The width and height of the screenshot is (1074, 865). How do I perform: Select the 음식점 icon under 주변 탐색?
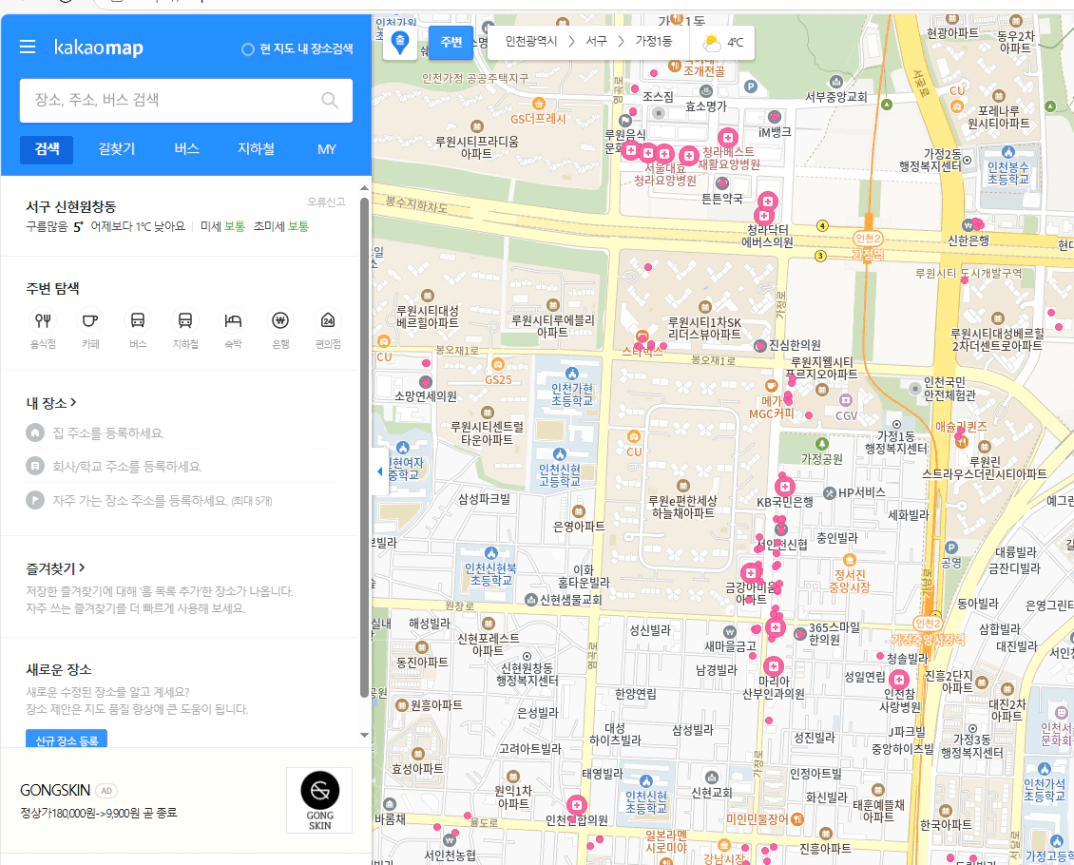pyautogui.click(x=43, y=321)
